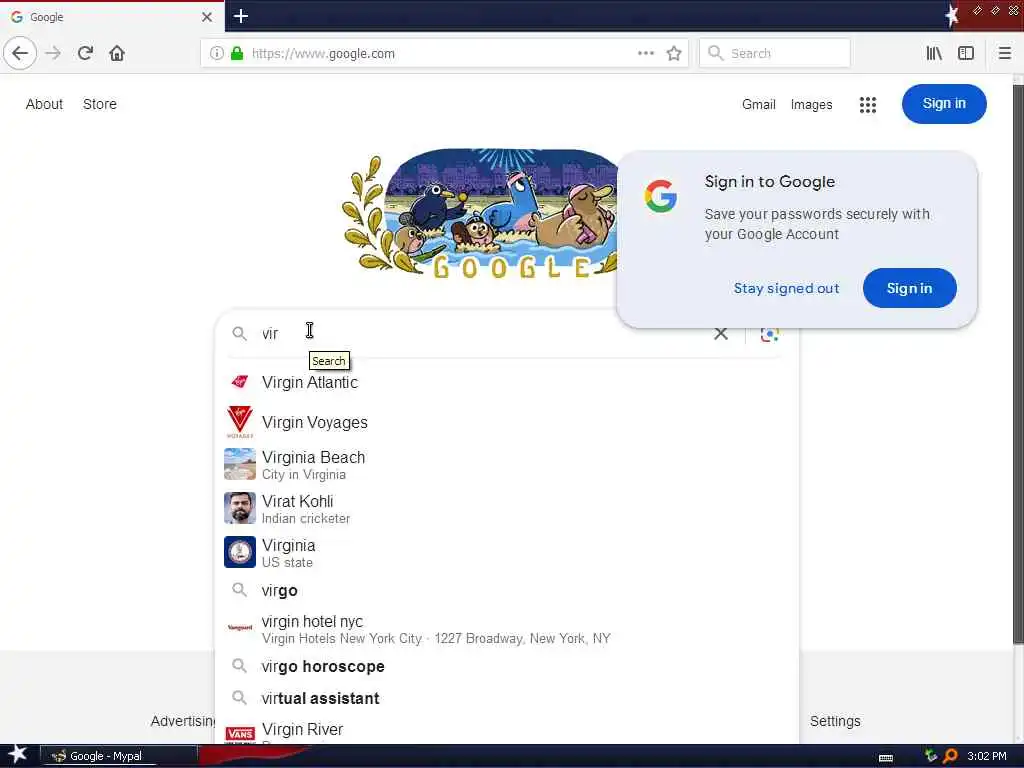Image resolution: width=1024 pixels, height=768 pixels.
Task: Click Sign in within the Google popup
Action: coord(909,288)
